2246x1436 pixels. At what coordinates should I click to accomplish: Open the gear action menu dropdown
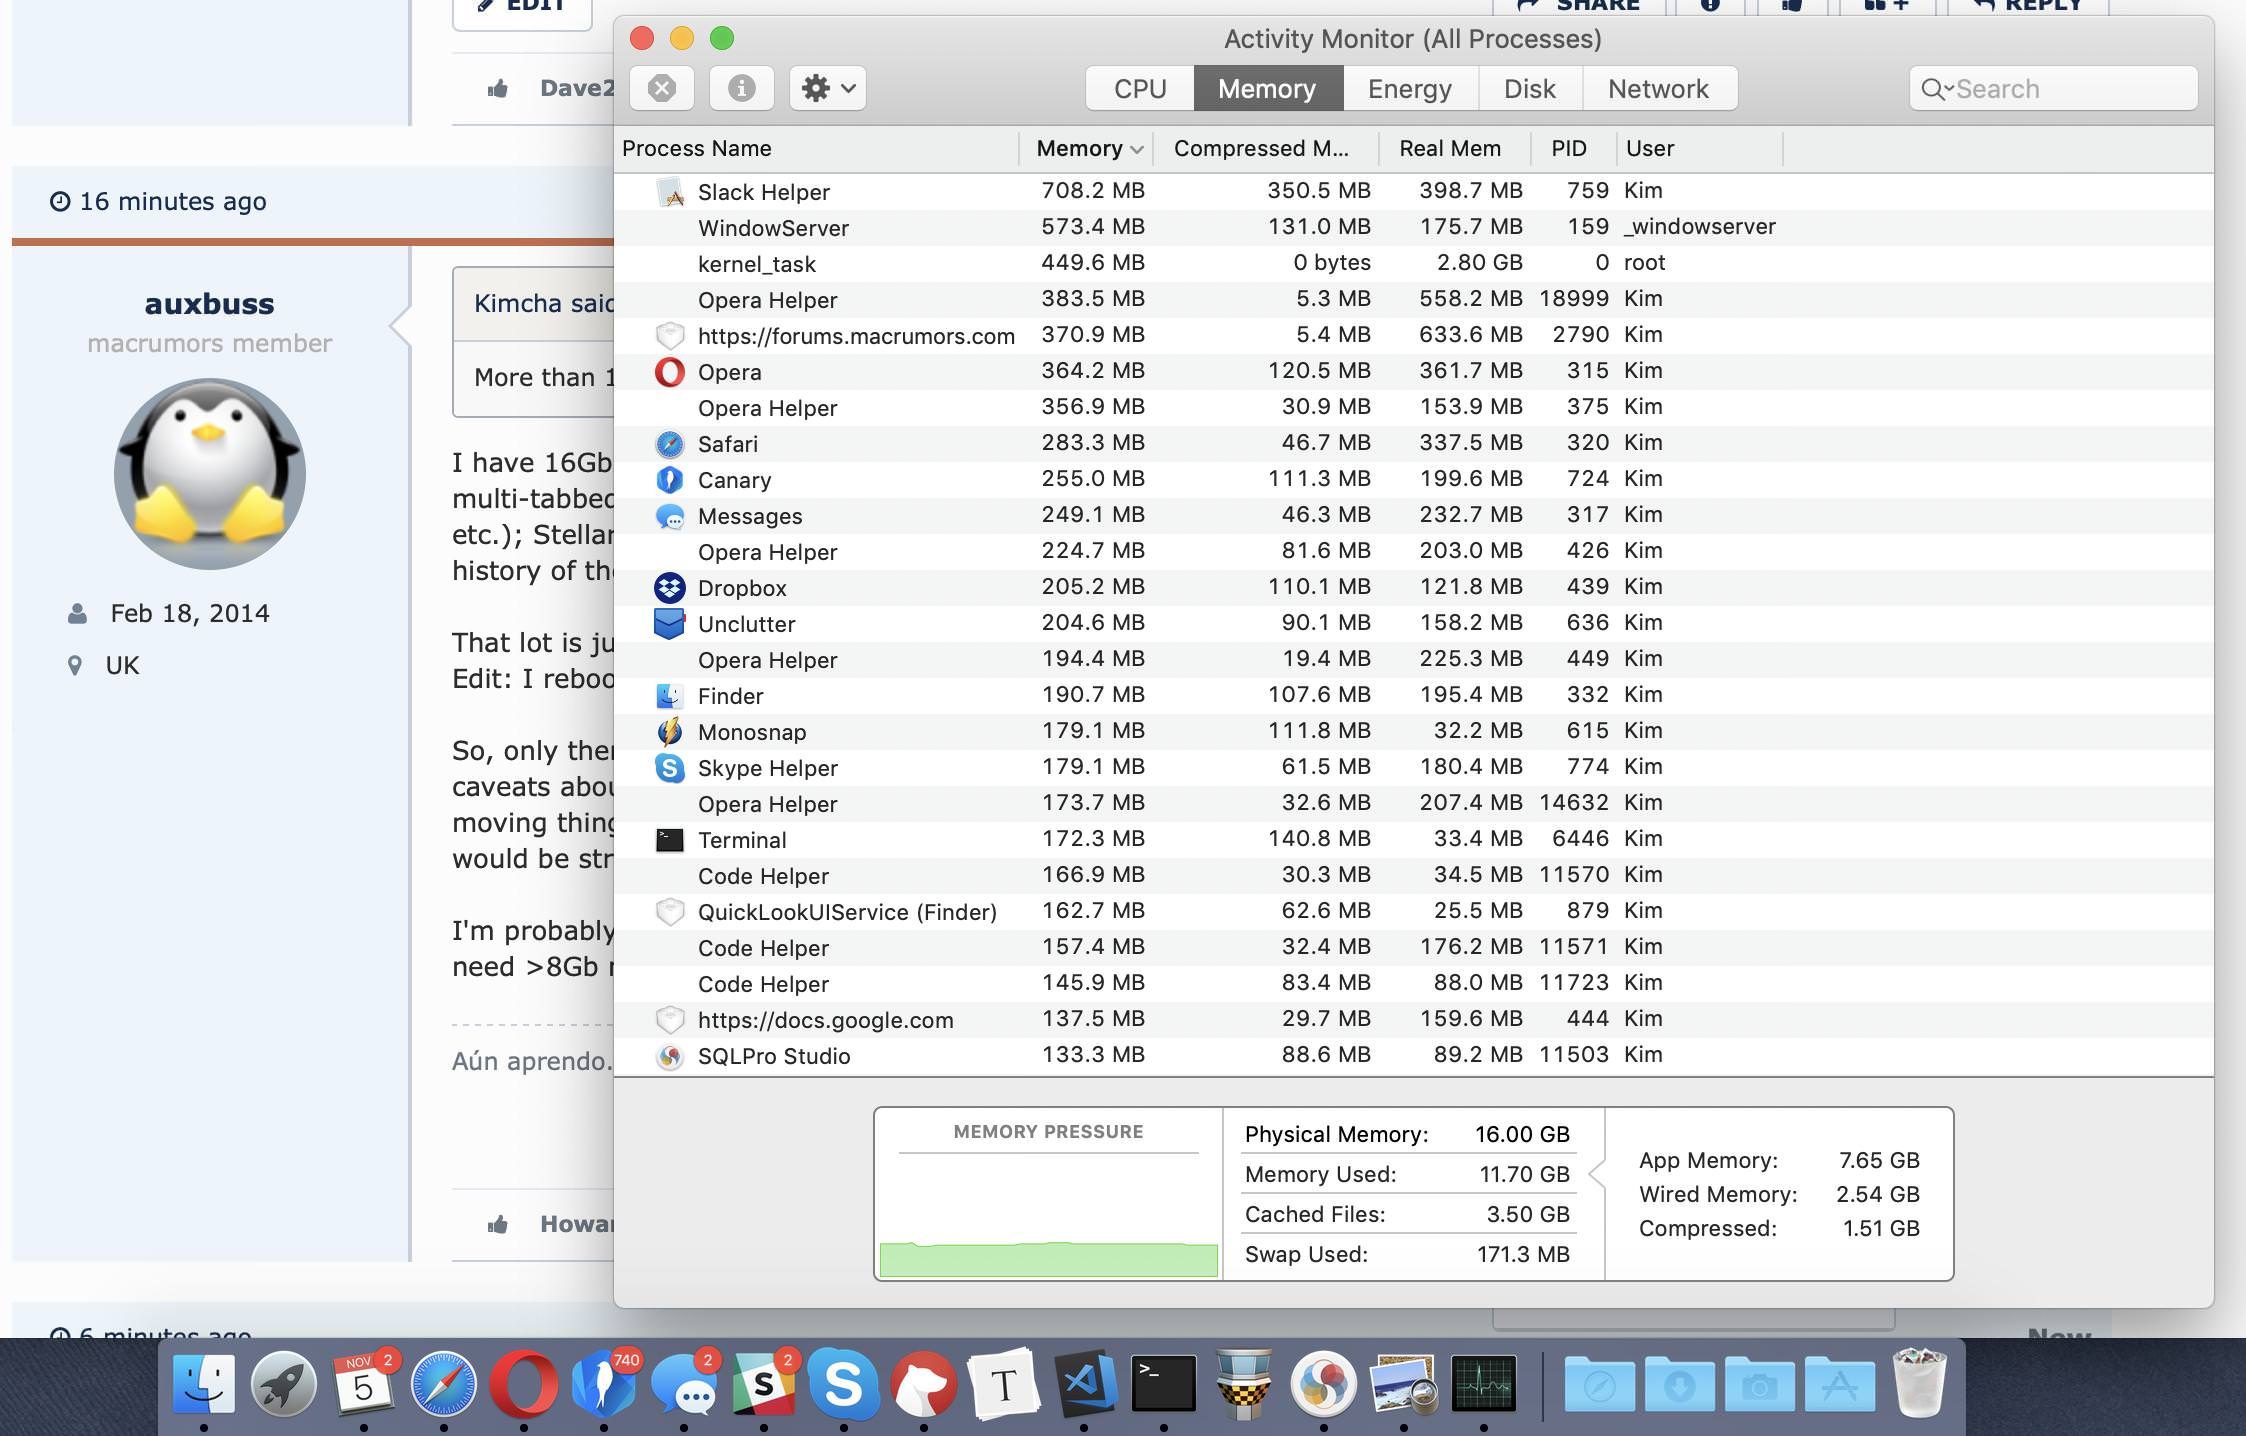pos(827,88)
